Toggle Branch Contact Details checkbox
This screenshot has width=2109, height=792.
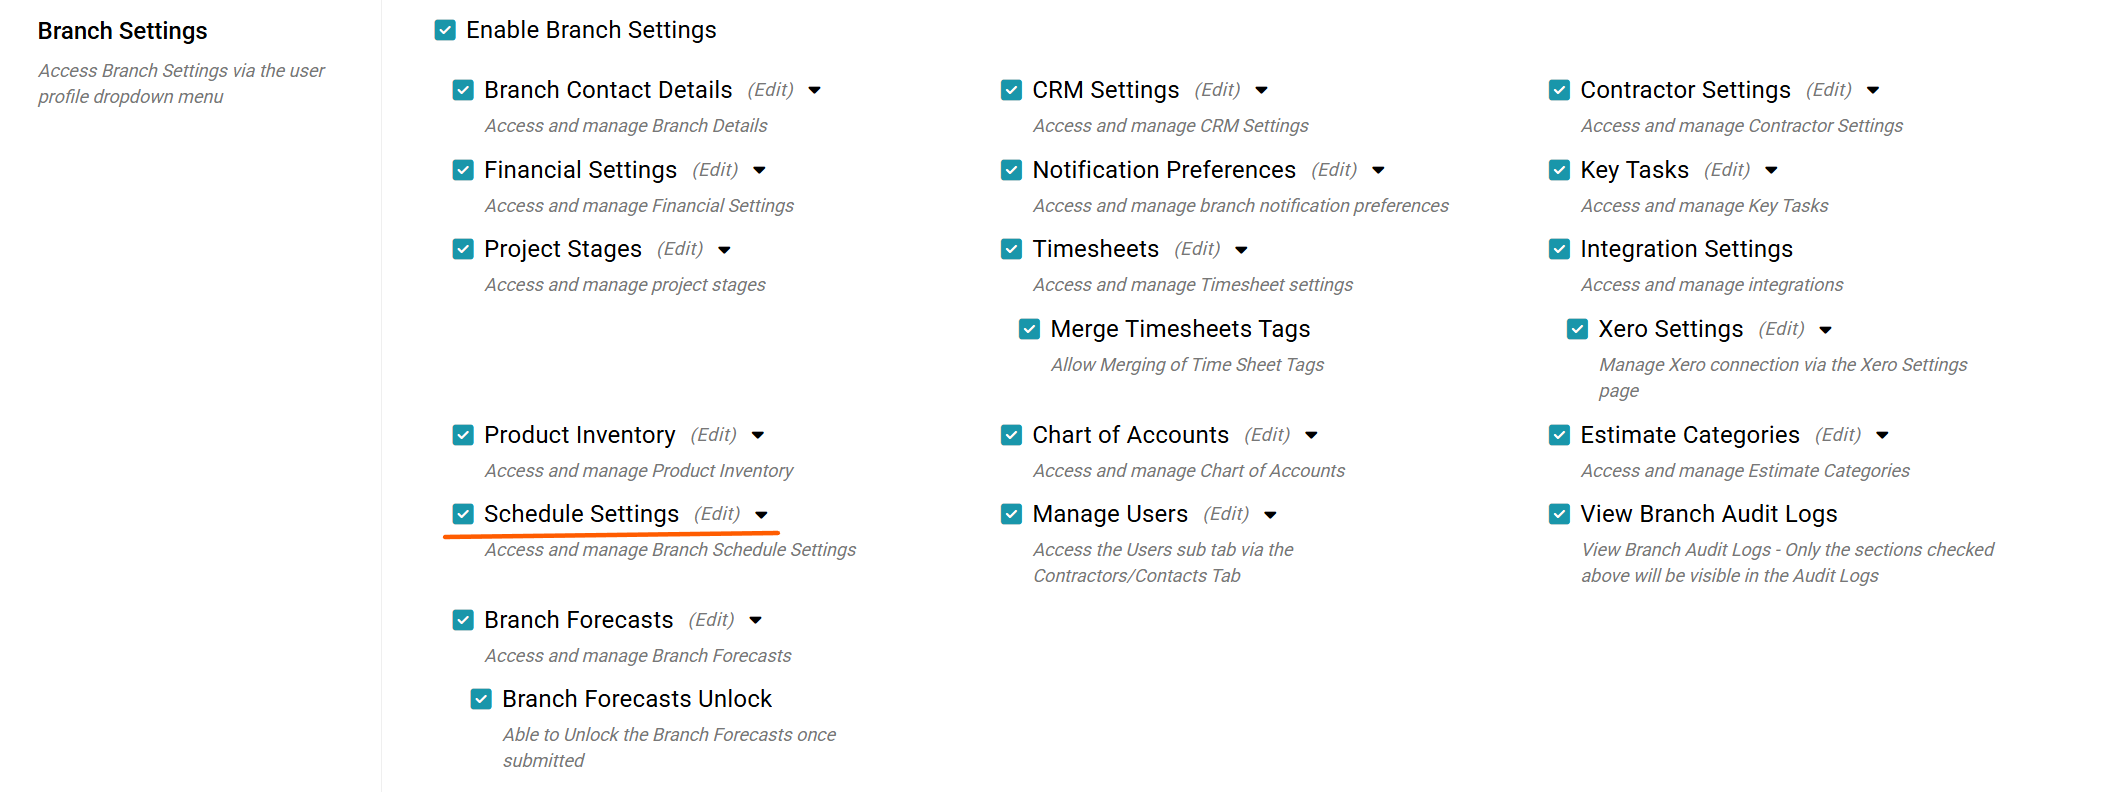pos(463,90)
